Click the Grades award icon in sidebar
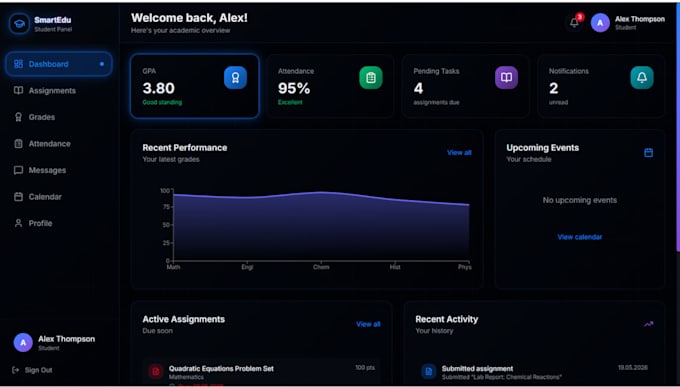The height and width of the screenshot is (387, 680). 18,117
